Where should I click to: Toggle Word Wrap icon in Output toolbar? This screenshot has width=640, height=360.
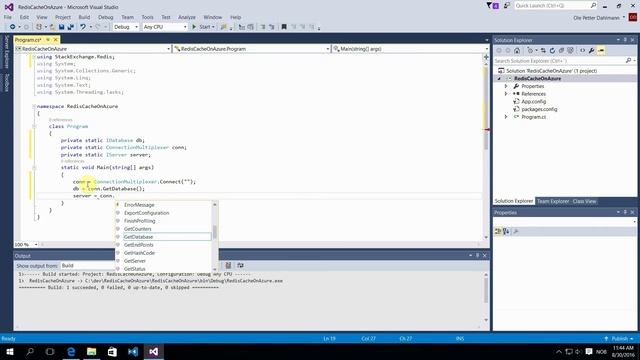pyautogui.click(x=240, y=265)
